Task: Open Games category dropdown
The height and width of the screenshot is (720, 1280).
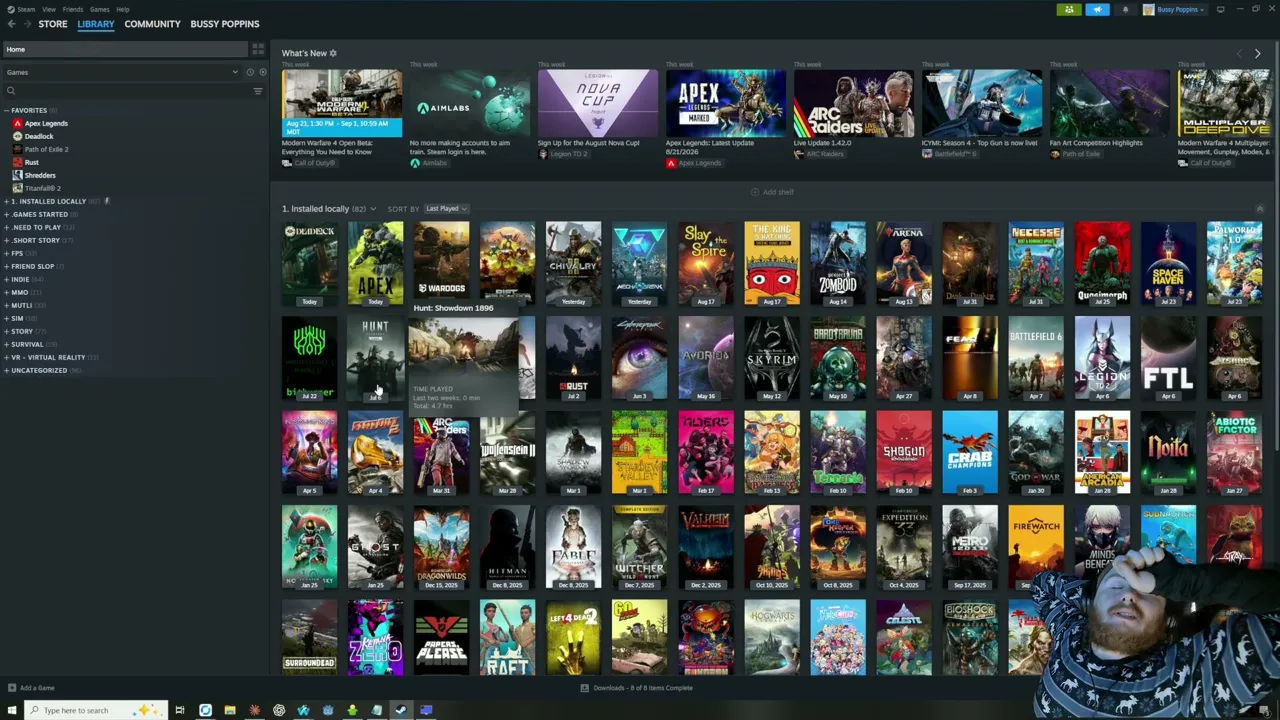Action: tap(122, 72)
